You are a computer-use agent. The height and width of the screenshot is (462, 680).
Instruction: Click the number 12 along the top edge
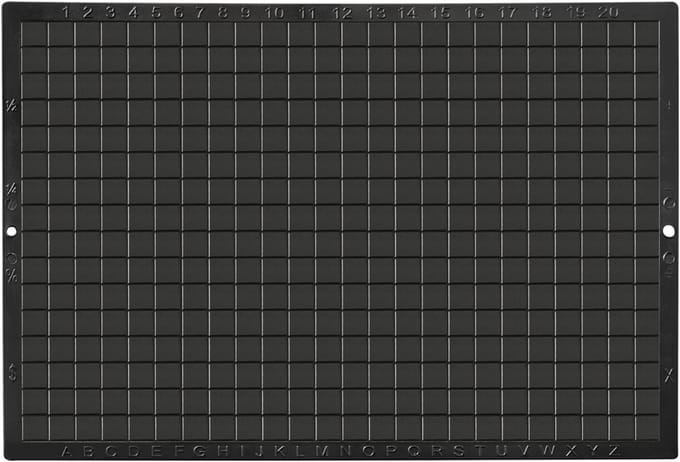[x=342, y=13]
